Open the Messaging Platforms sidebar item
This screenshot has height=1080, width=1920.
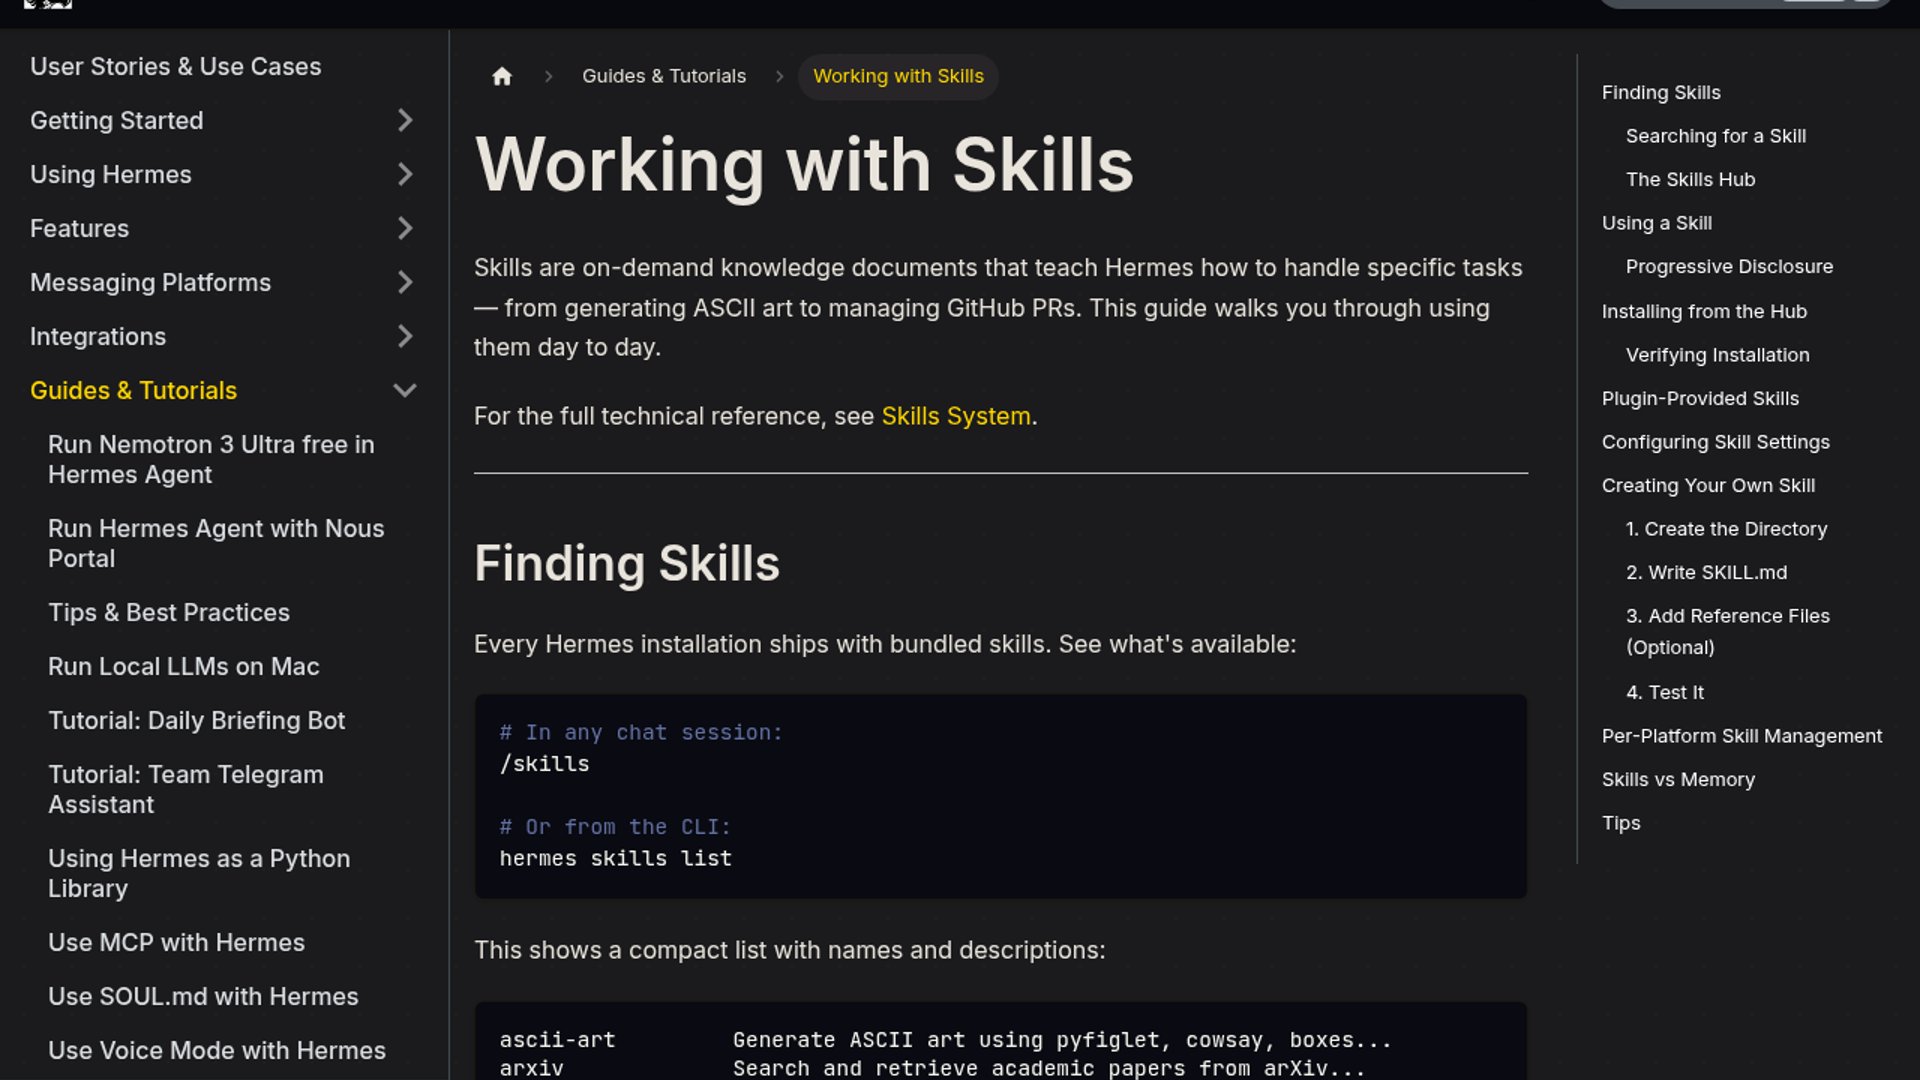pos(151,282)
